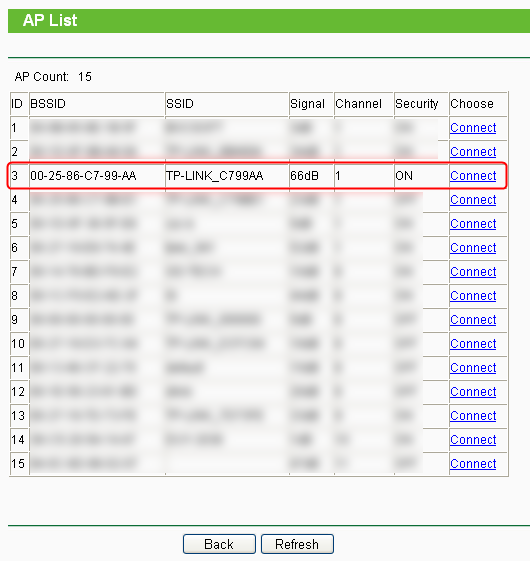Click Connect link in row 8

point(473,296)
